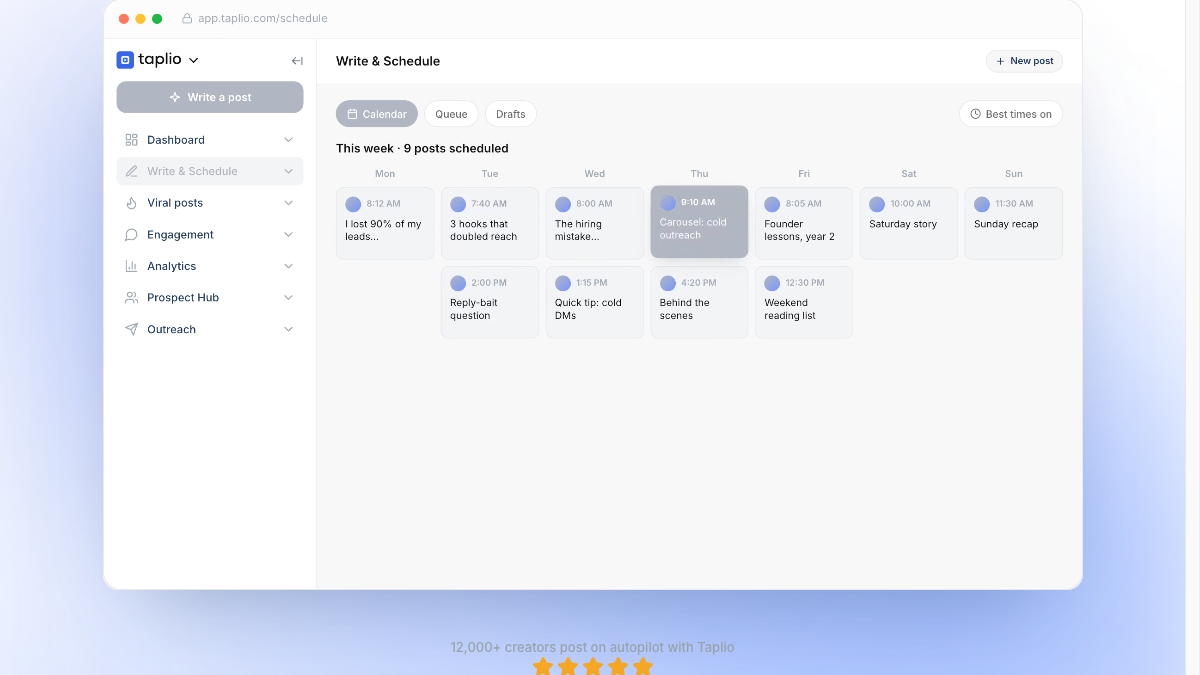This screenshot has width=1200, height=675.
Task: Open Outreach in the sidebar
Action: [210, 329]
